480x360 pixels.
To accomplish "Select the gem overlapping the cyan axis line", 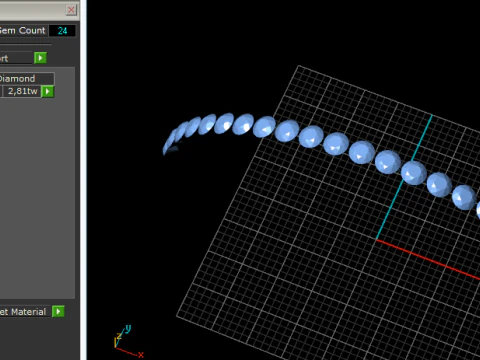I will pyautogui.click(x=414, y=173).
